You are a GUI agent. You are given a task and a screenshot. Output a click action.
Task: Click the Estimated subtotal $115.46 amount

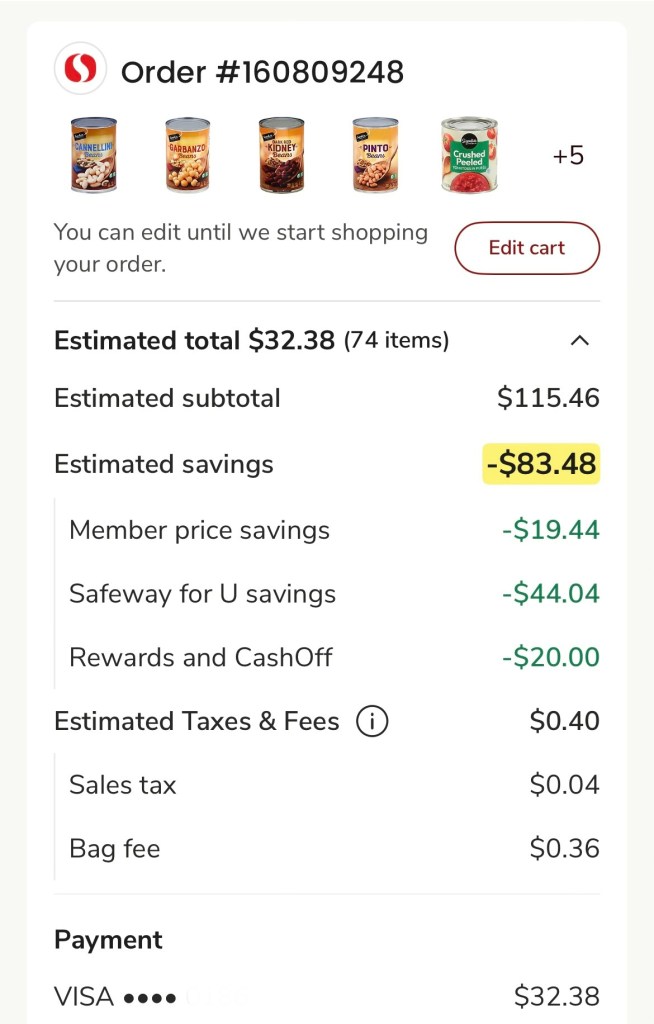548,398
